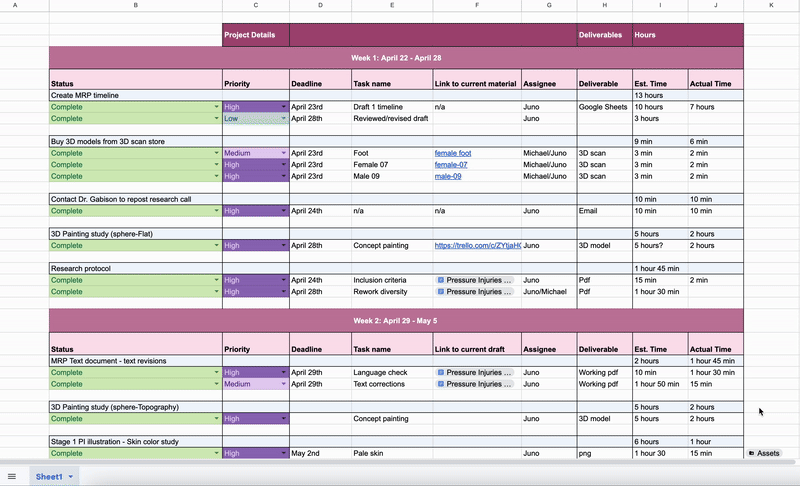Select Week 1 Link to current material header

477,80
